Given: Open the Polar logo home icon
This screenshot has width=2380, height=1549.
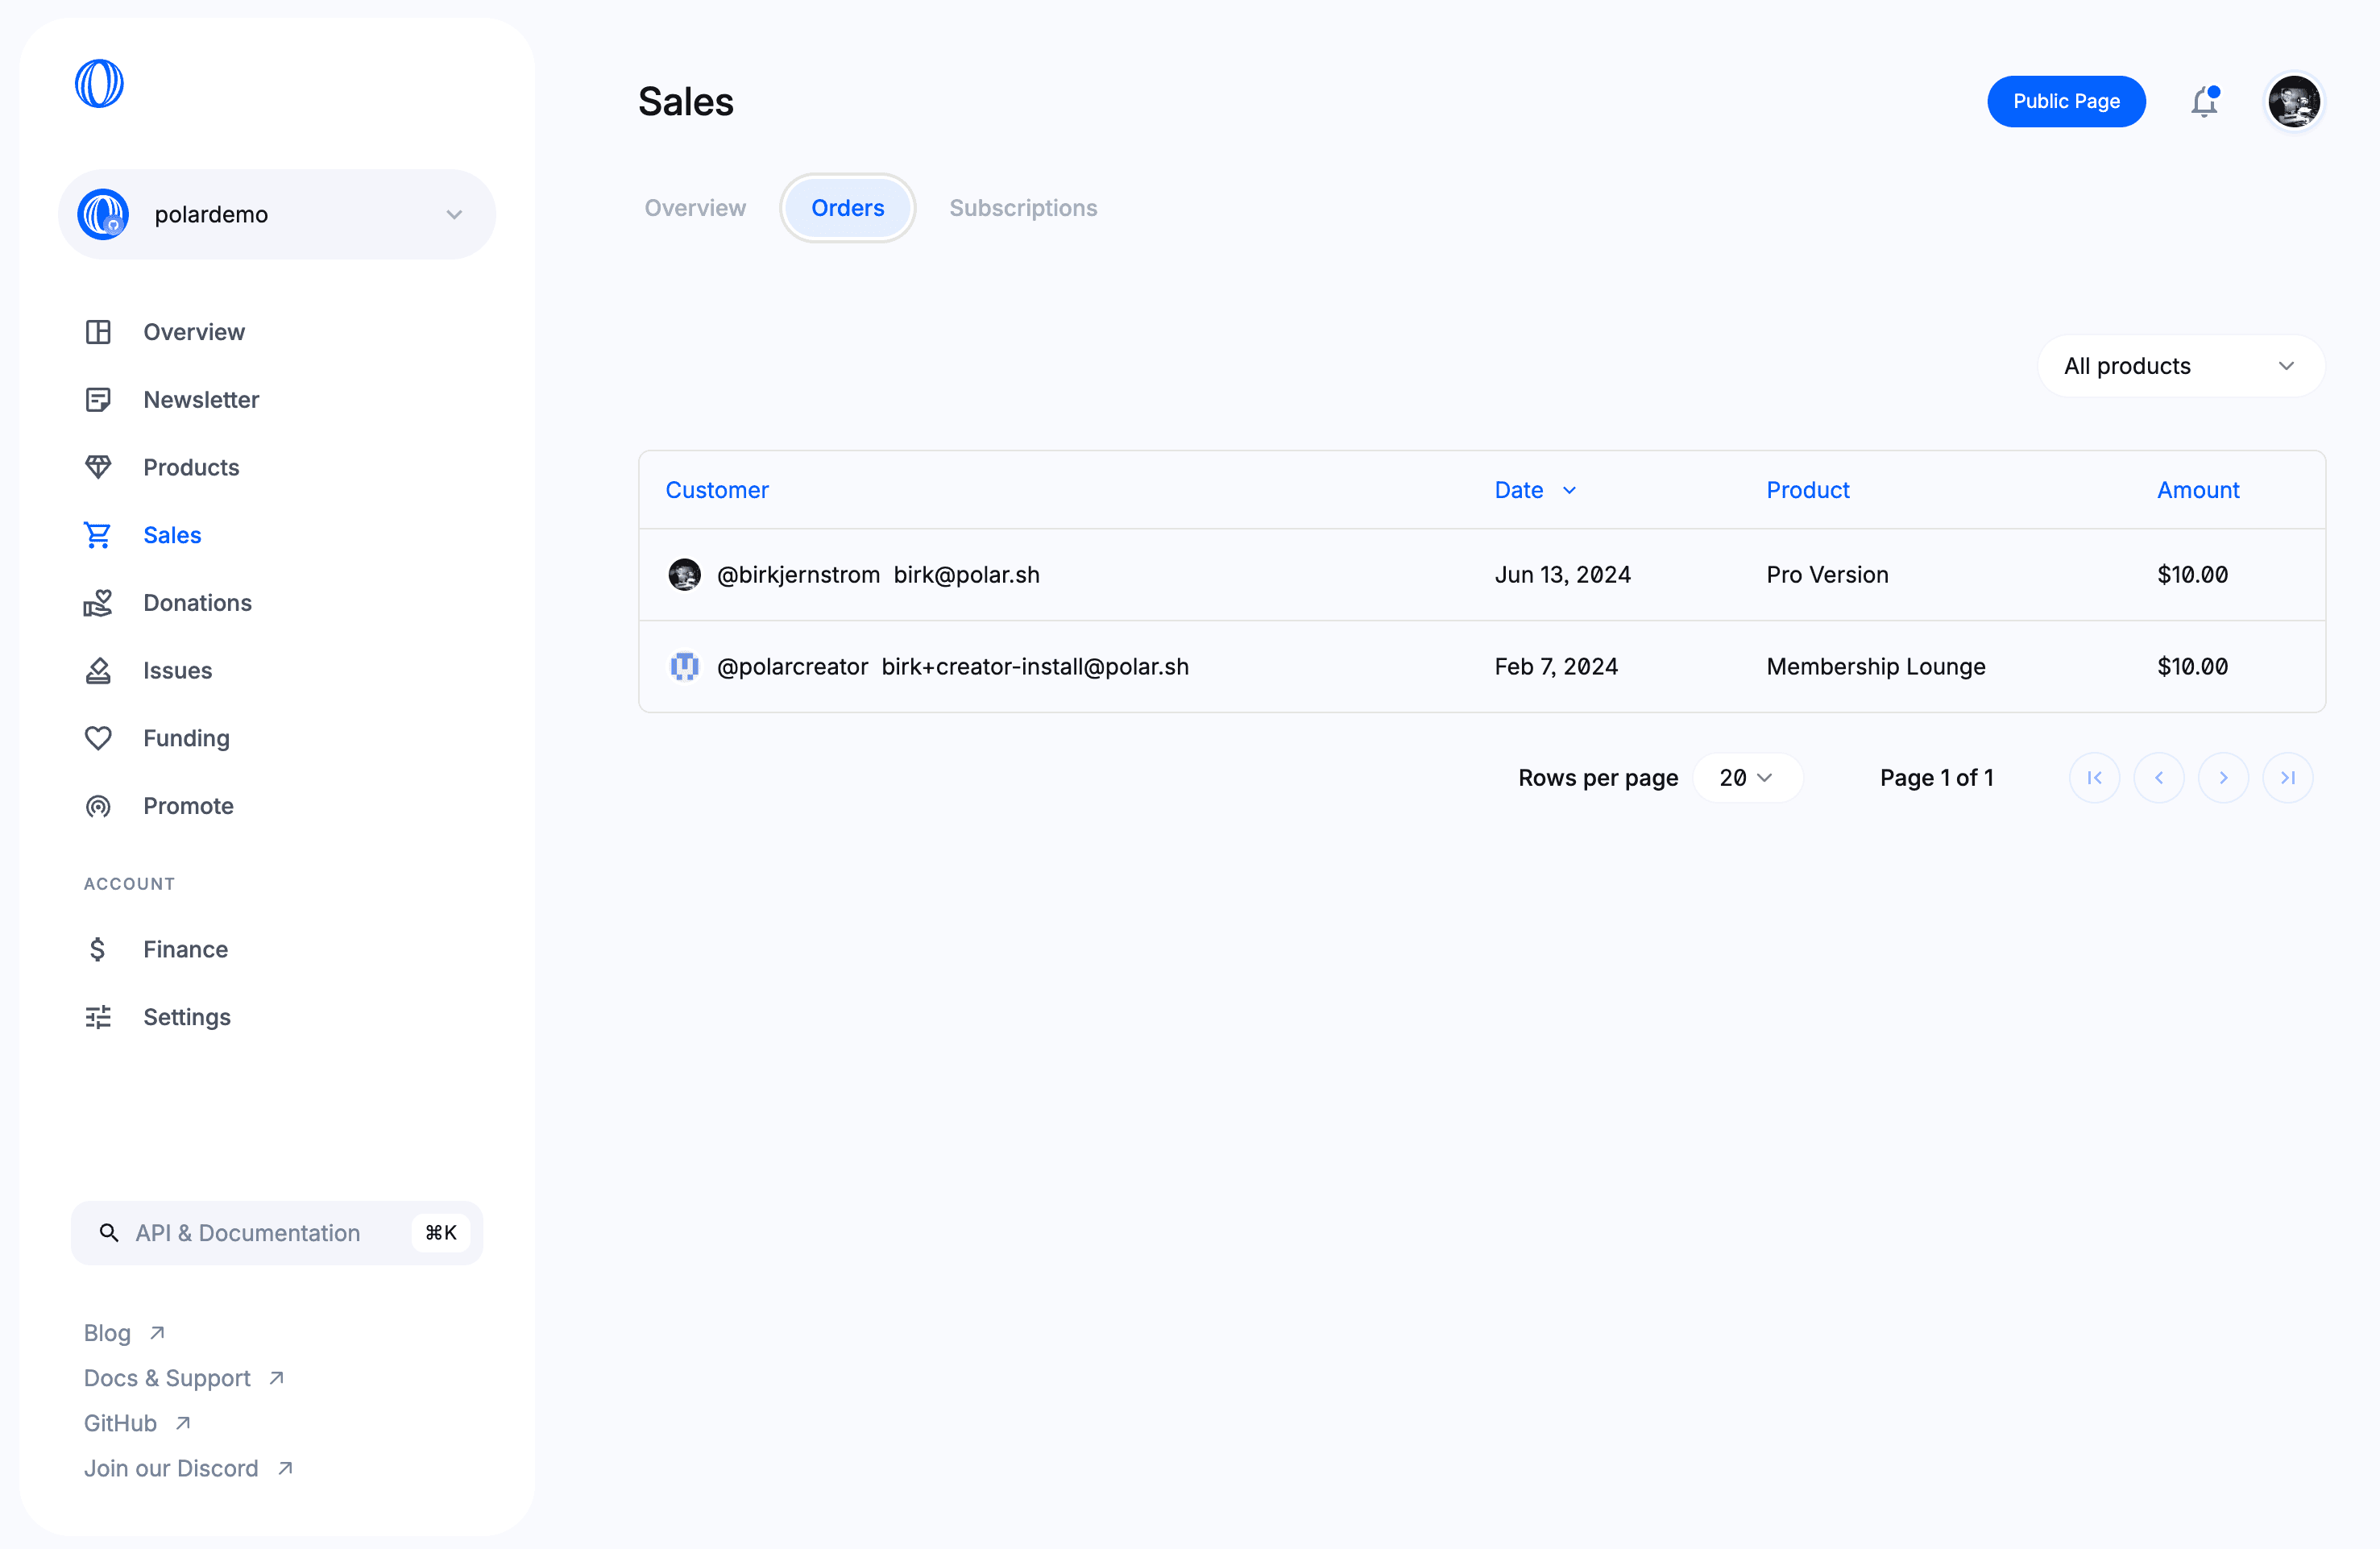Looking at the screenshot, I should 99,81.
